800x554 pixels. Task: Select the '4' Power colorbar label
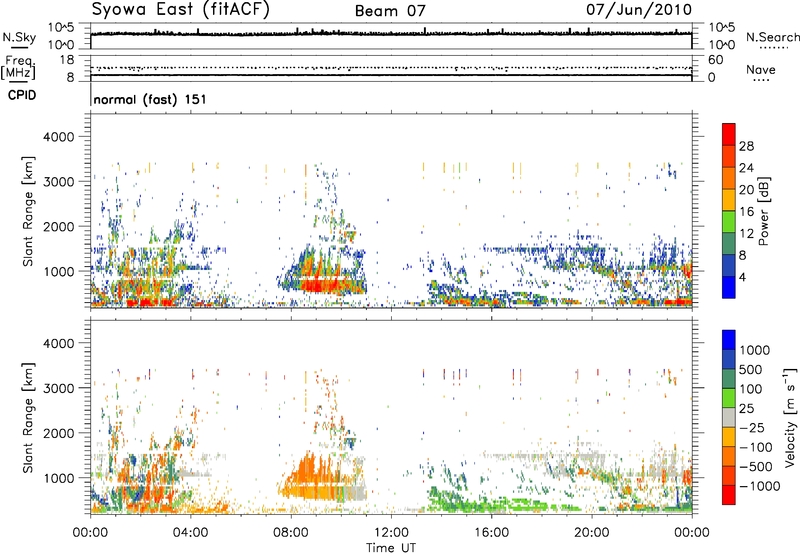(742, 277)
